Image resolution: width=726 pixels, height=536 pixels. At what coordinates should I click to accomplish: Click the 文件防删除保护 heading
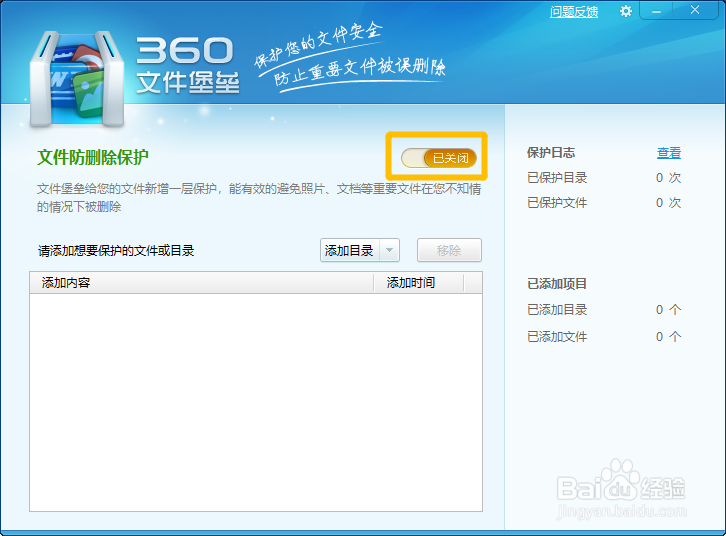(93, 157)
